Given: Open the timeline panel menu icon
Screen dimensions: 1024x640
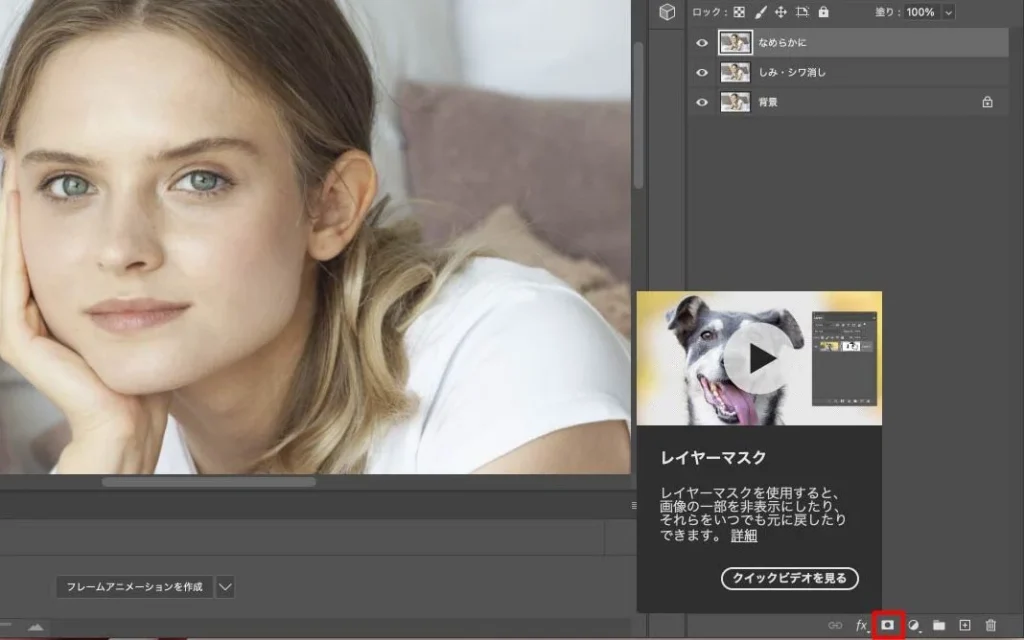Looking at the screenshot, I should tap(633, 506).
